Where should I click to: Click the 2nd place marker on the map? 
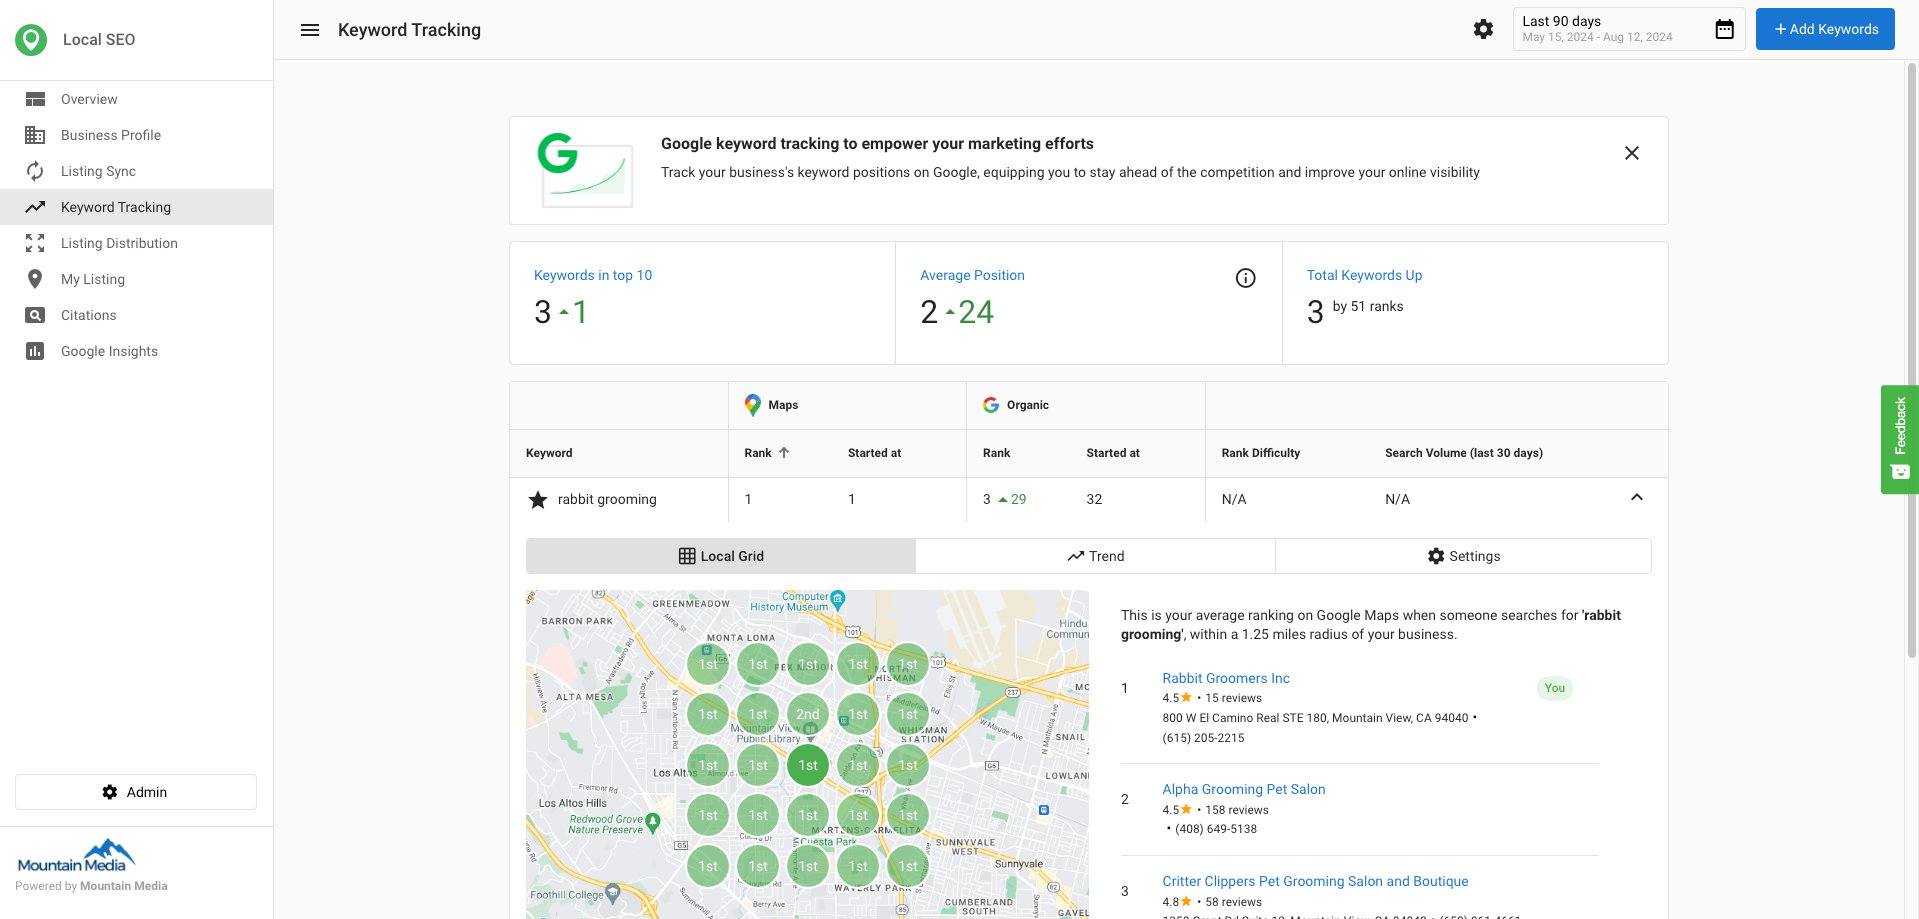[808, 713]
